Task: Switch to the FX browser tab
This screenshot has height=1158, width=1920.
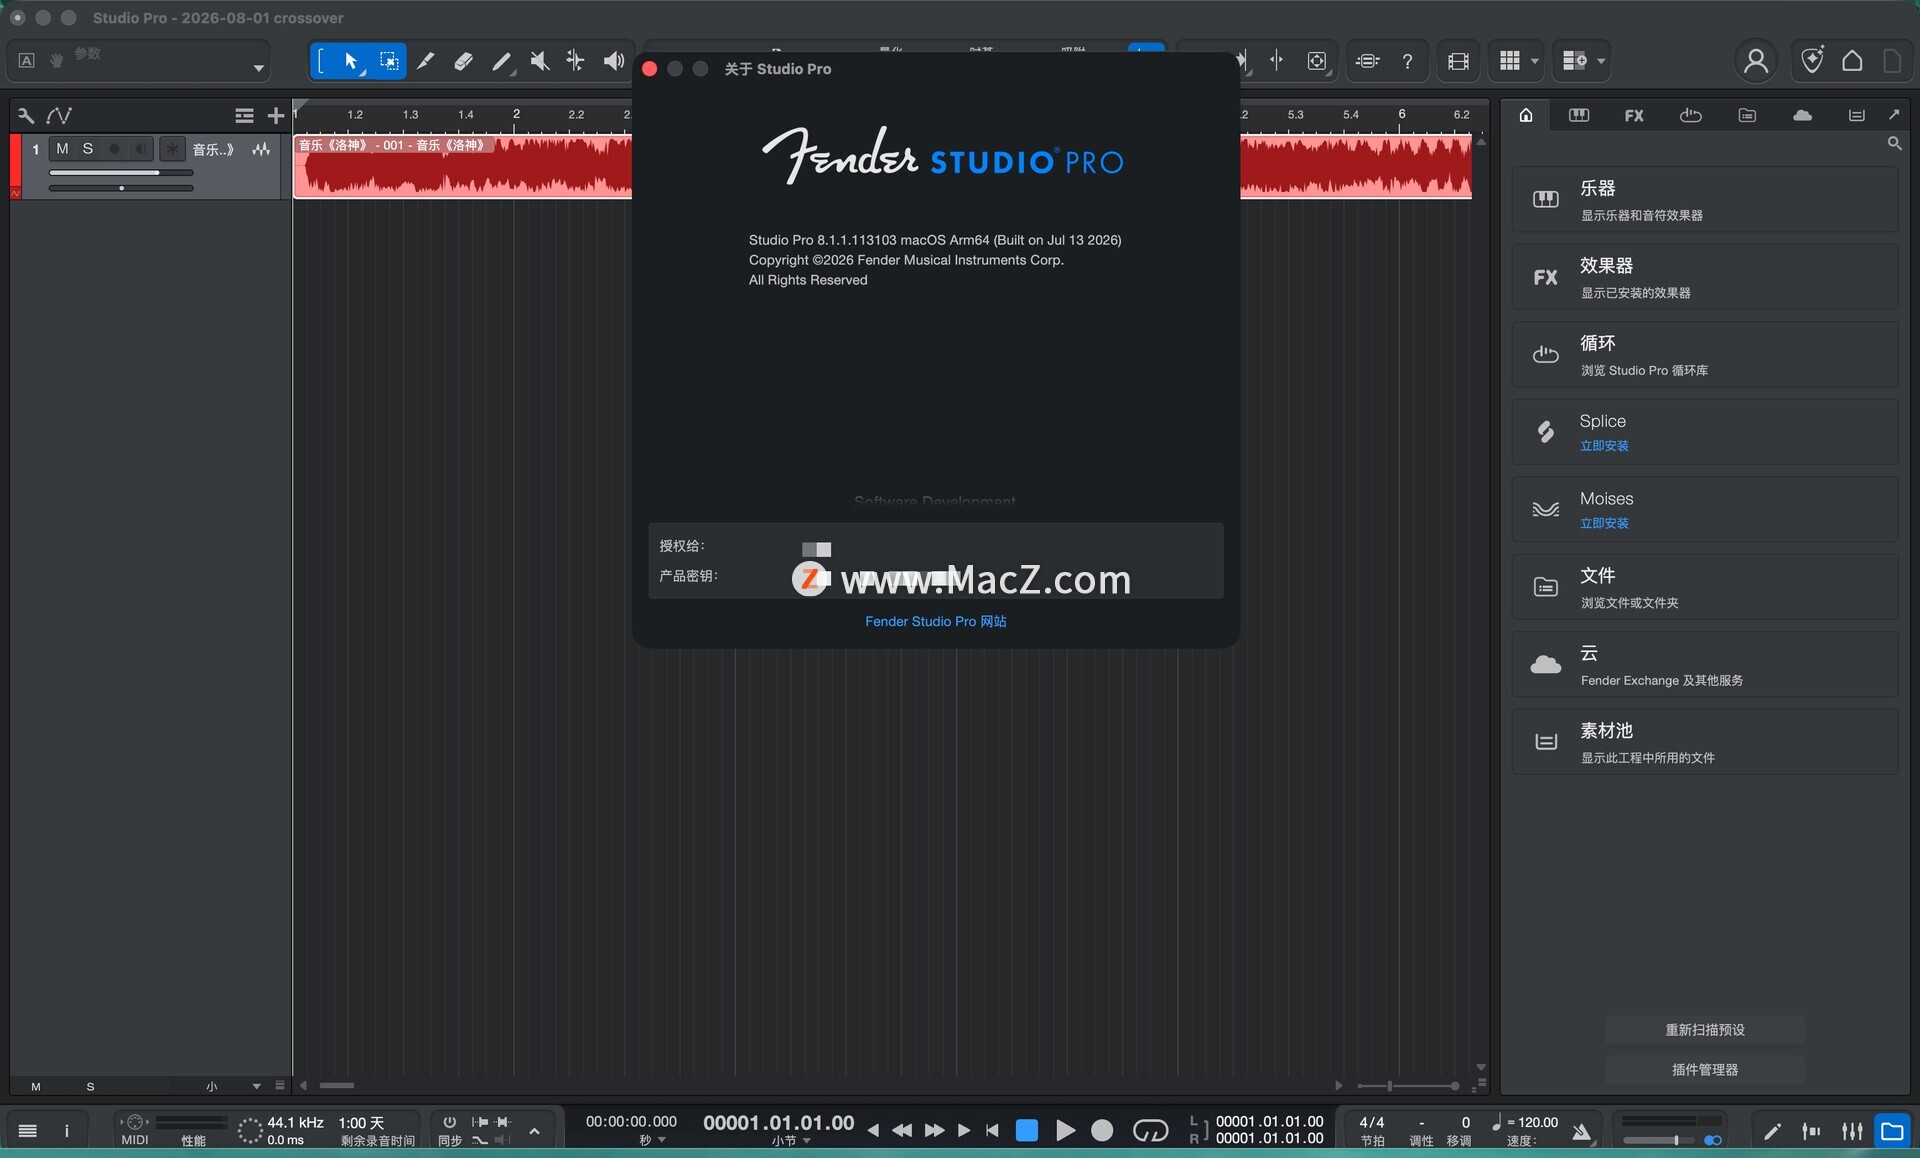Action: coord(1634,115)
